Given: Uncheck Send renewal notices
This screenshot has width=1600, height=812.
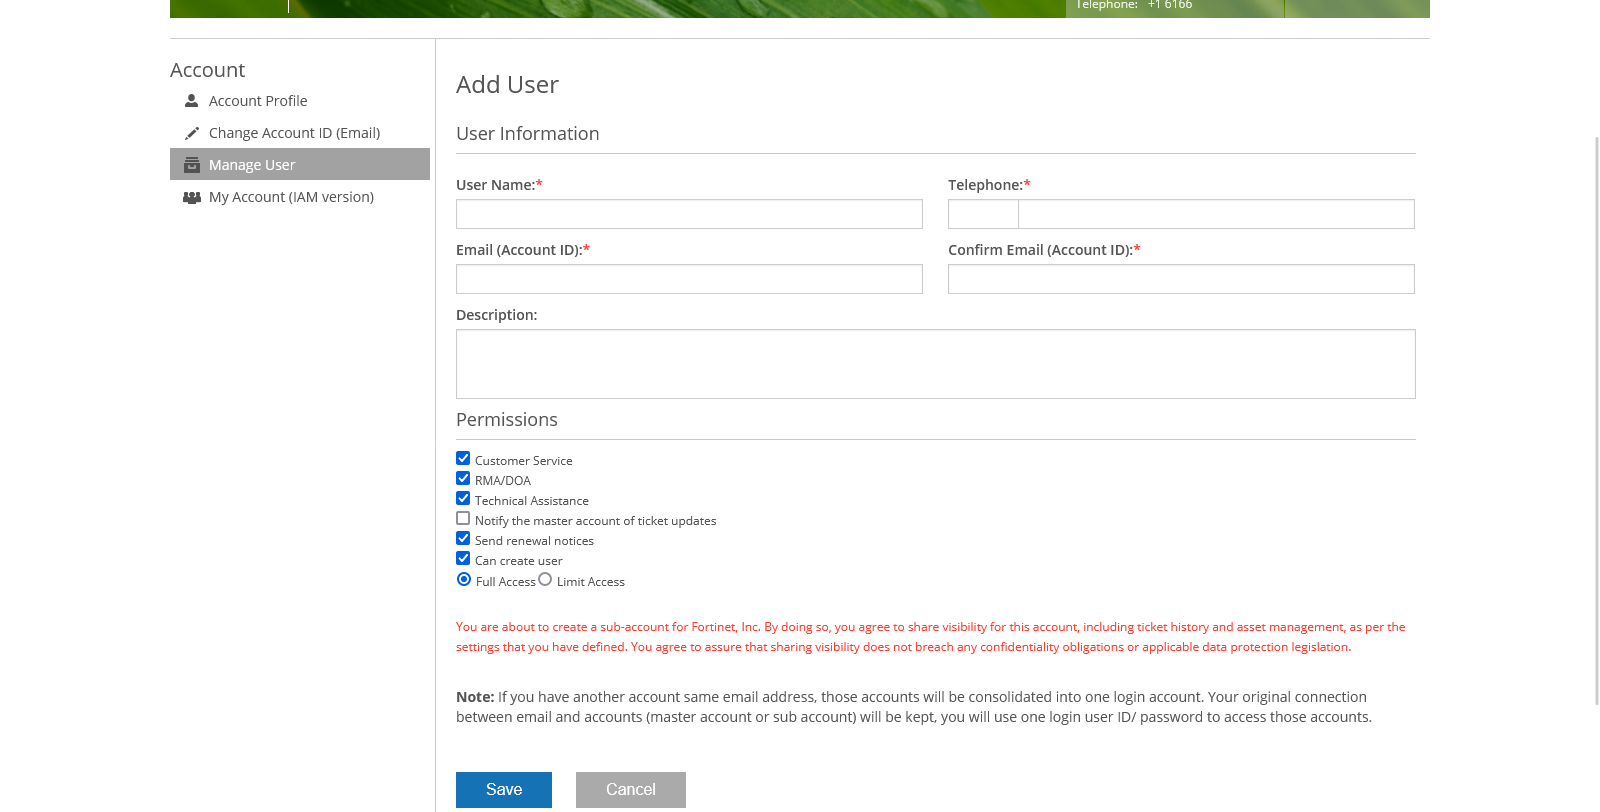Looking at the screenshot, I should tap(463, 539).
